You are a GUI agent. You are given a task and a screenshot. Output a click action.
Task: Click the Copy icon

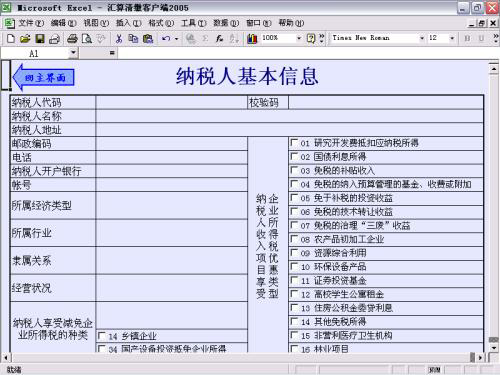pyautogui.click(x=133, y=39)
